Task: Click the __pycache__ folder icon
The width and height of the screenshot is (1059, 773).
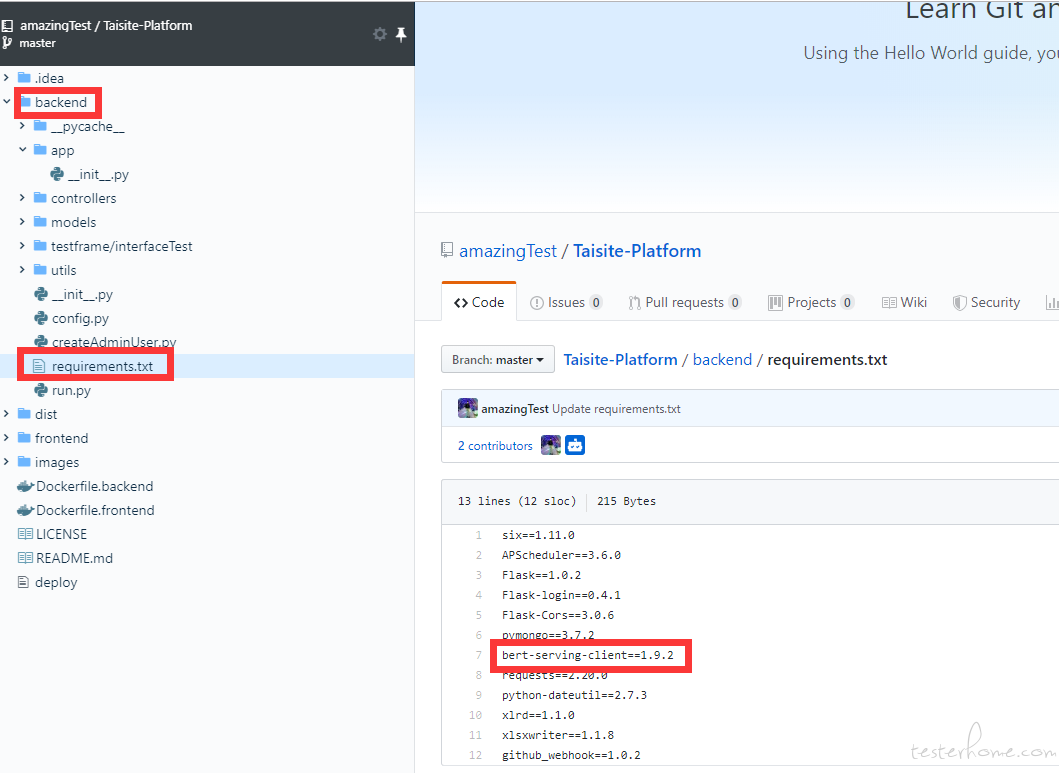Action: point(41,126)
